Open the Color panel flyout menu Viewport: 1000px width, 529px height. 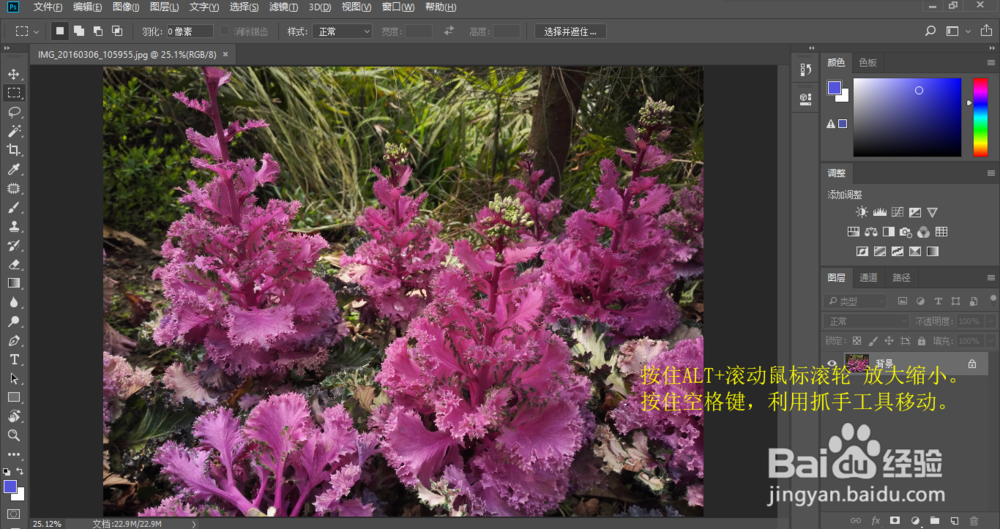(990, 63)
